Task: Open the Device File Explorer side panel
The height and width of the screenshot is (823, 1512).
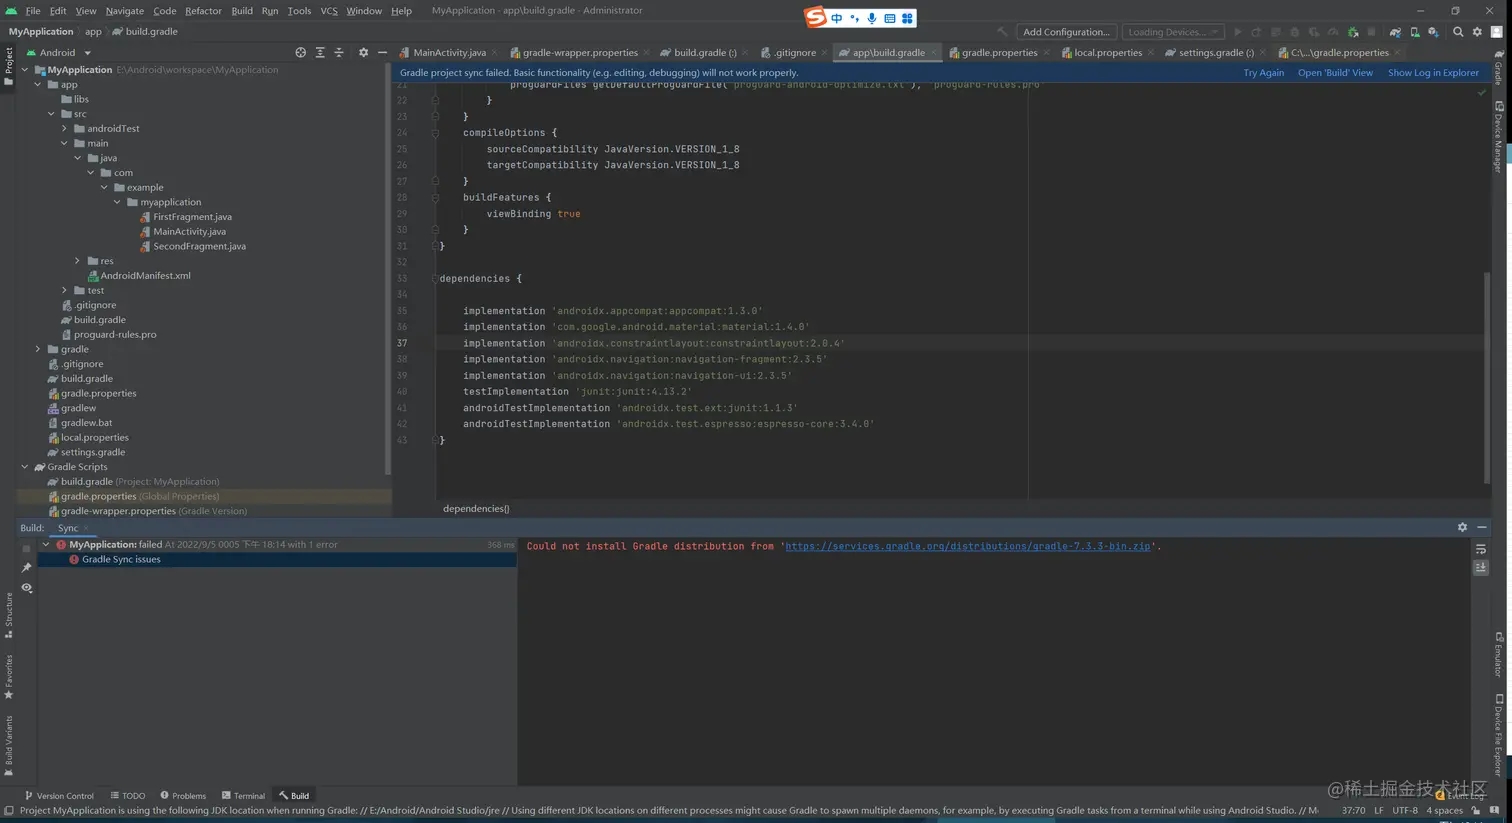Action: coord(1498,735)
